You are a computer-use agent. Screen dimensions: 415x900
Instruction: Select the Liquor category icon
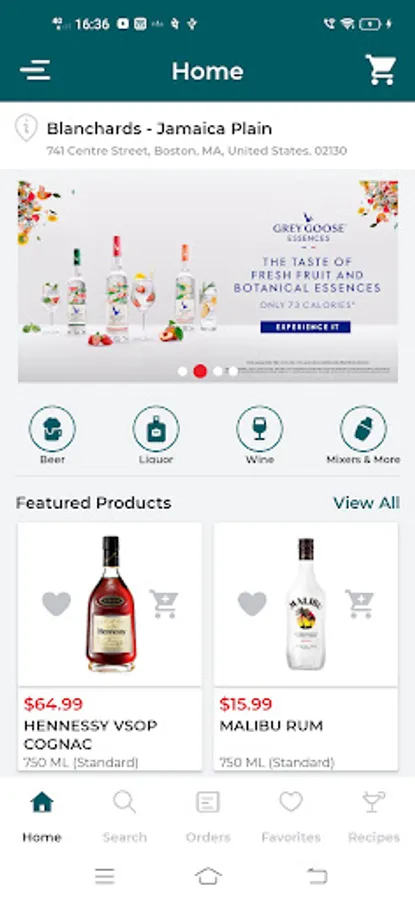click(156, 429)
